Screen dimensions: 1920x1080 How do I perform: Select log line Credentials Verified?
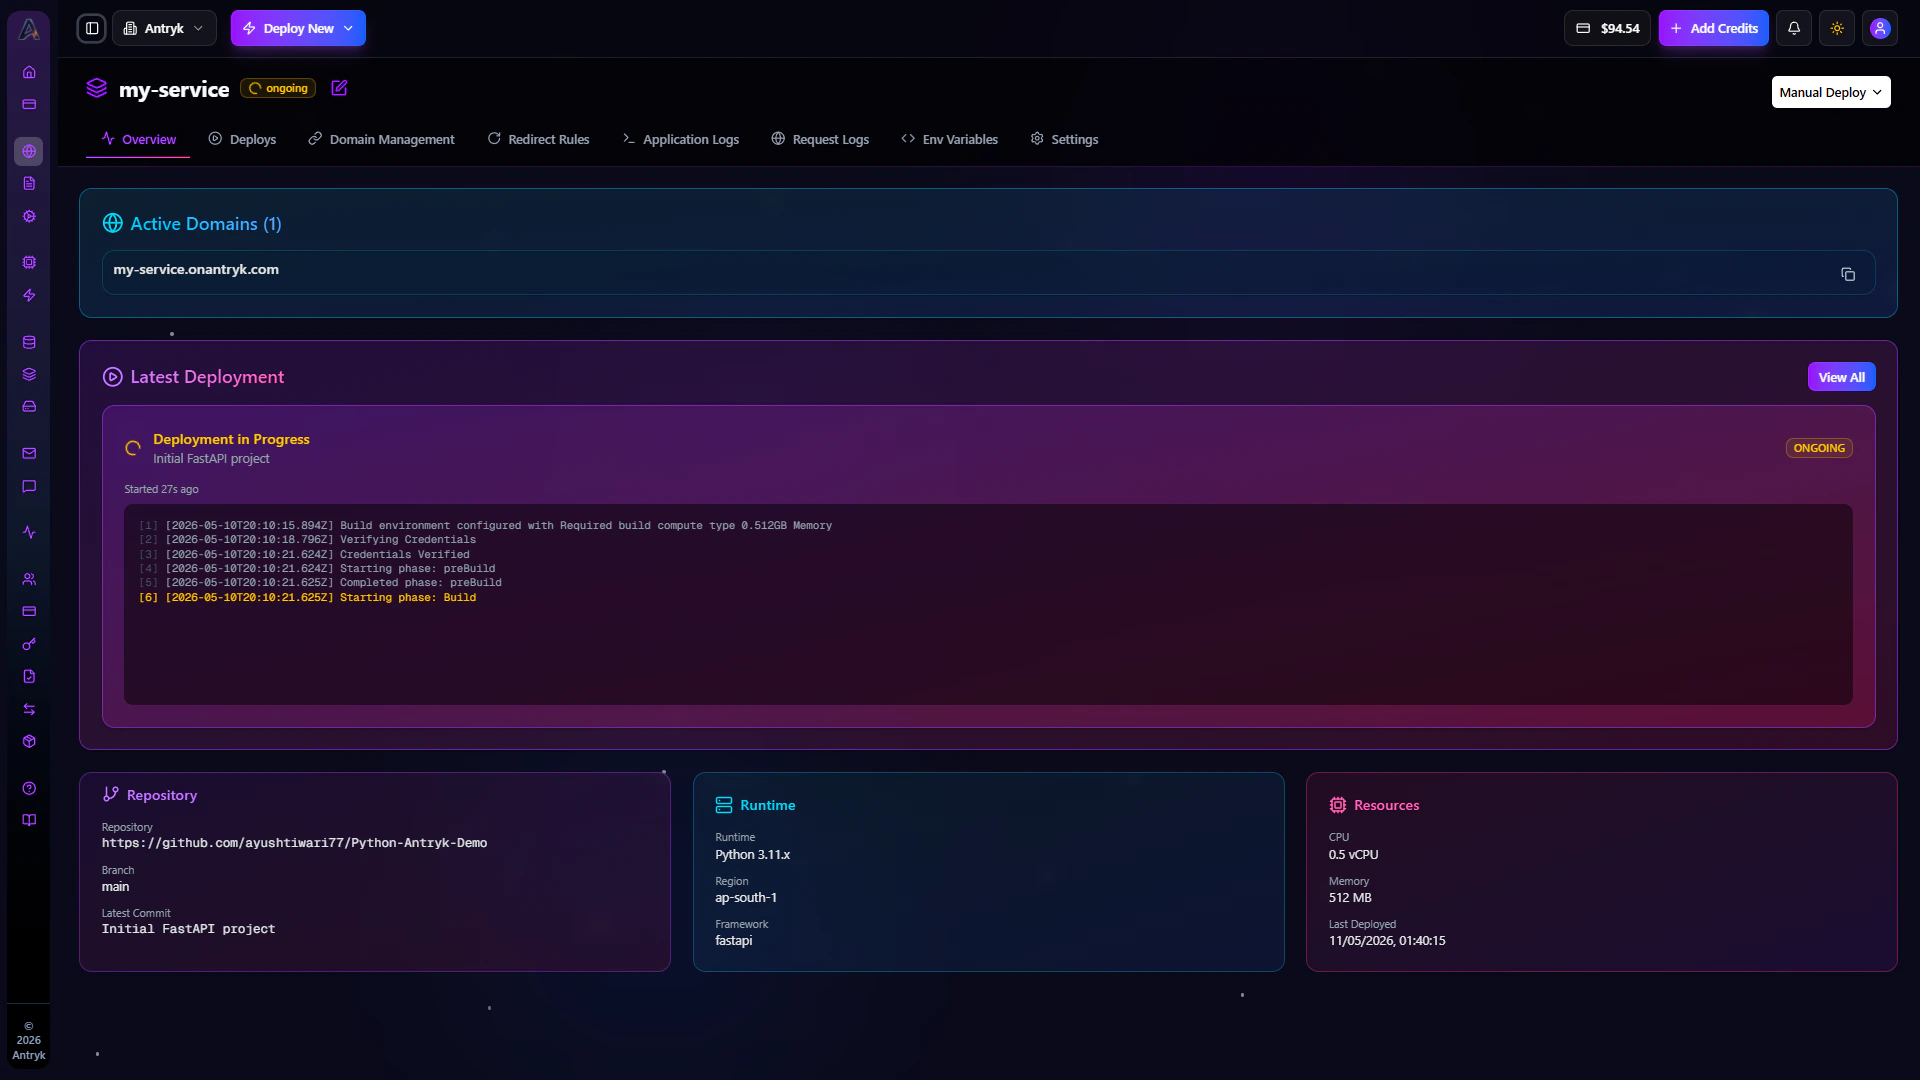(304, 554)
